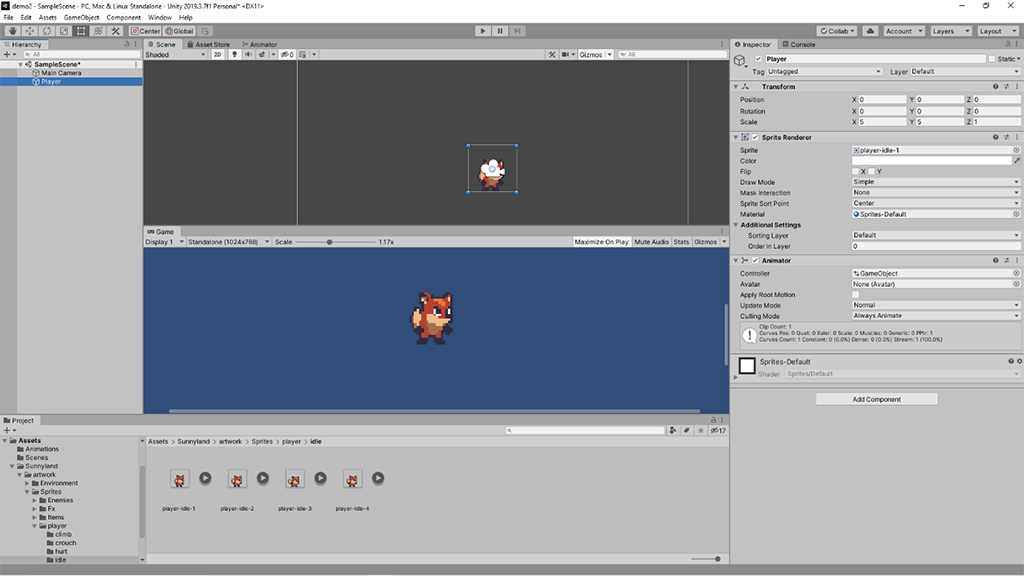Viewport: 1024px width, 576px height.
Task: Enable Apply Root Motion checkbox
Action: [856, 295]
